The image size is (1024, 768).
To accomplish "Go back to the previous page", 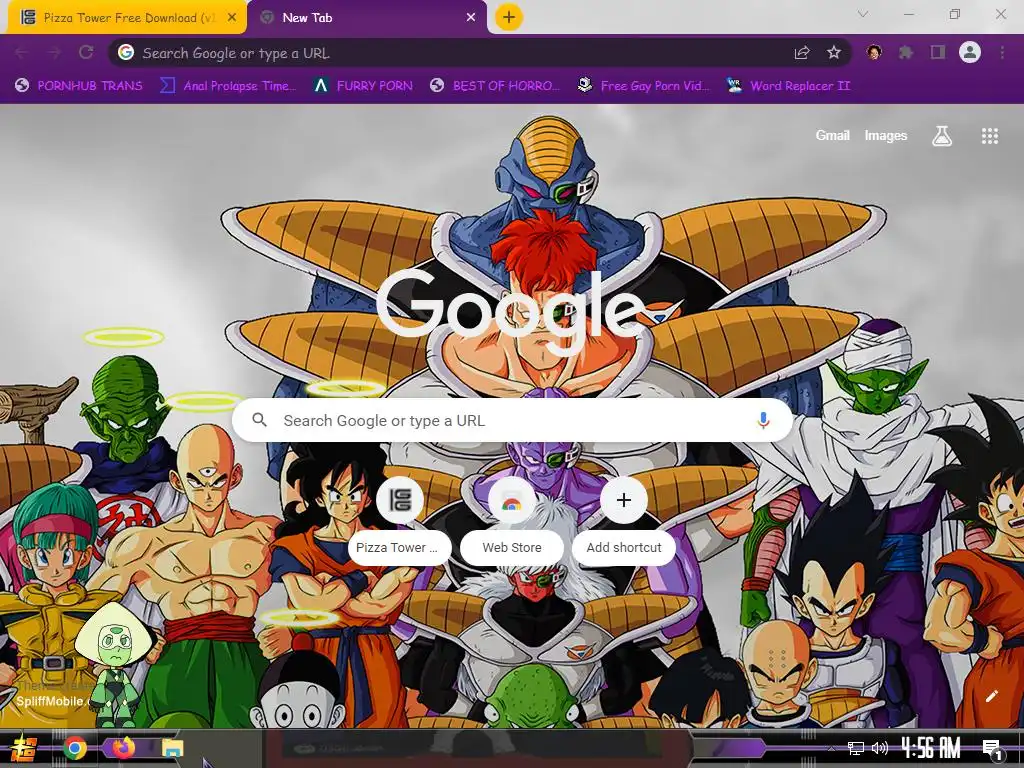I will pyautogui.click(x=21, y=53).
